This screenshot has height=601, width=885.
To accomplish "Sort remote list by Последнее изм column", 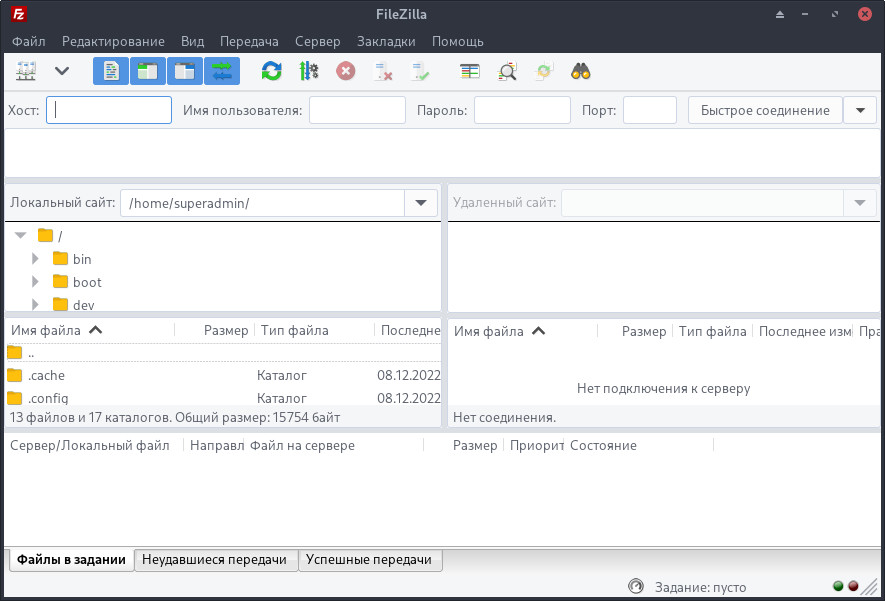I will [804, 331].
